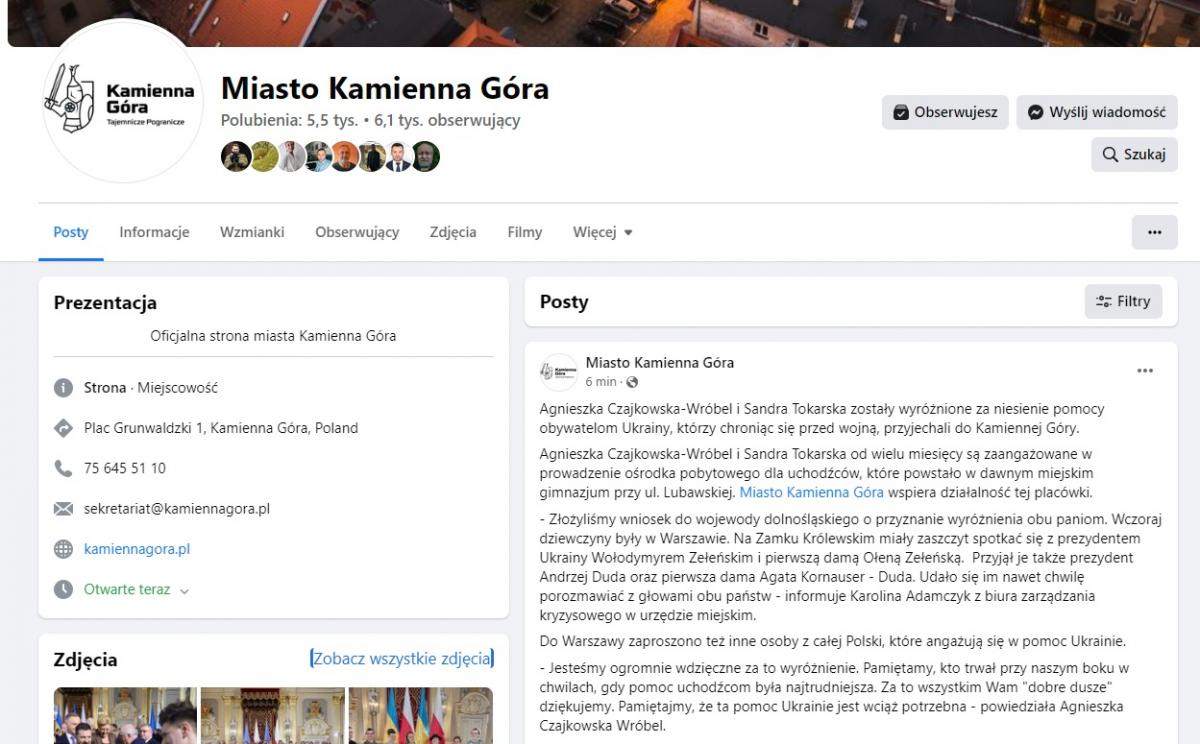Click phone number 75 645 51 10
The image size is (1200, 744).
click(x=125, y=468)
